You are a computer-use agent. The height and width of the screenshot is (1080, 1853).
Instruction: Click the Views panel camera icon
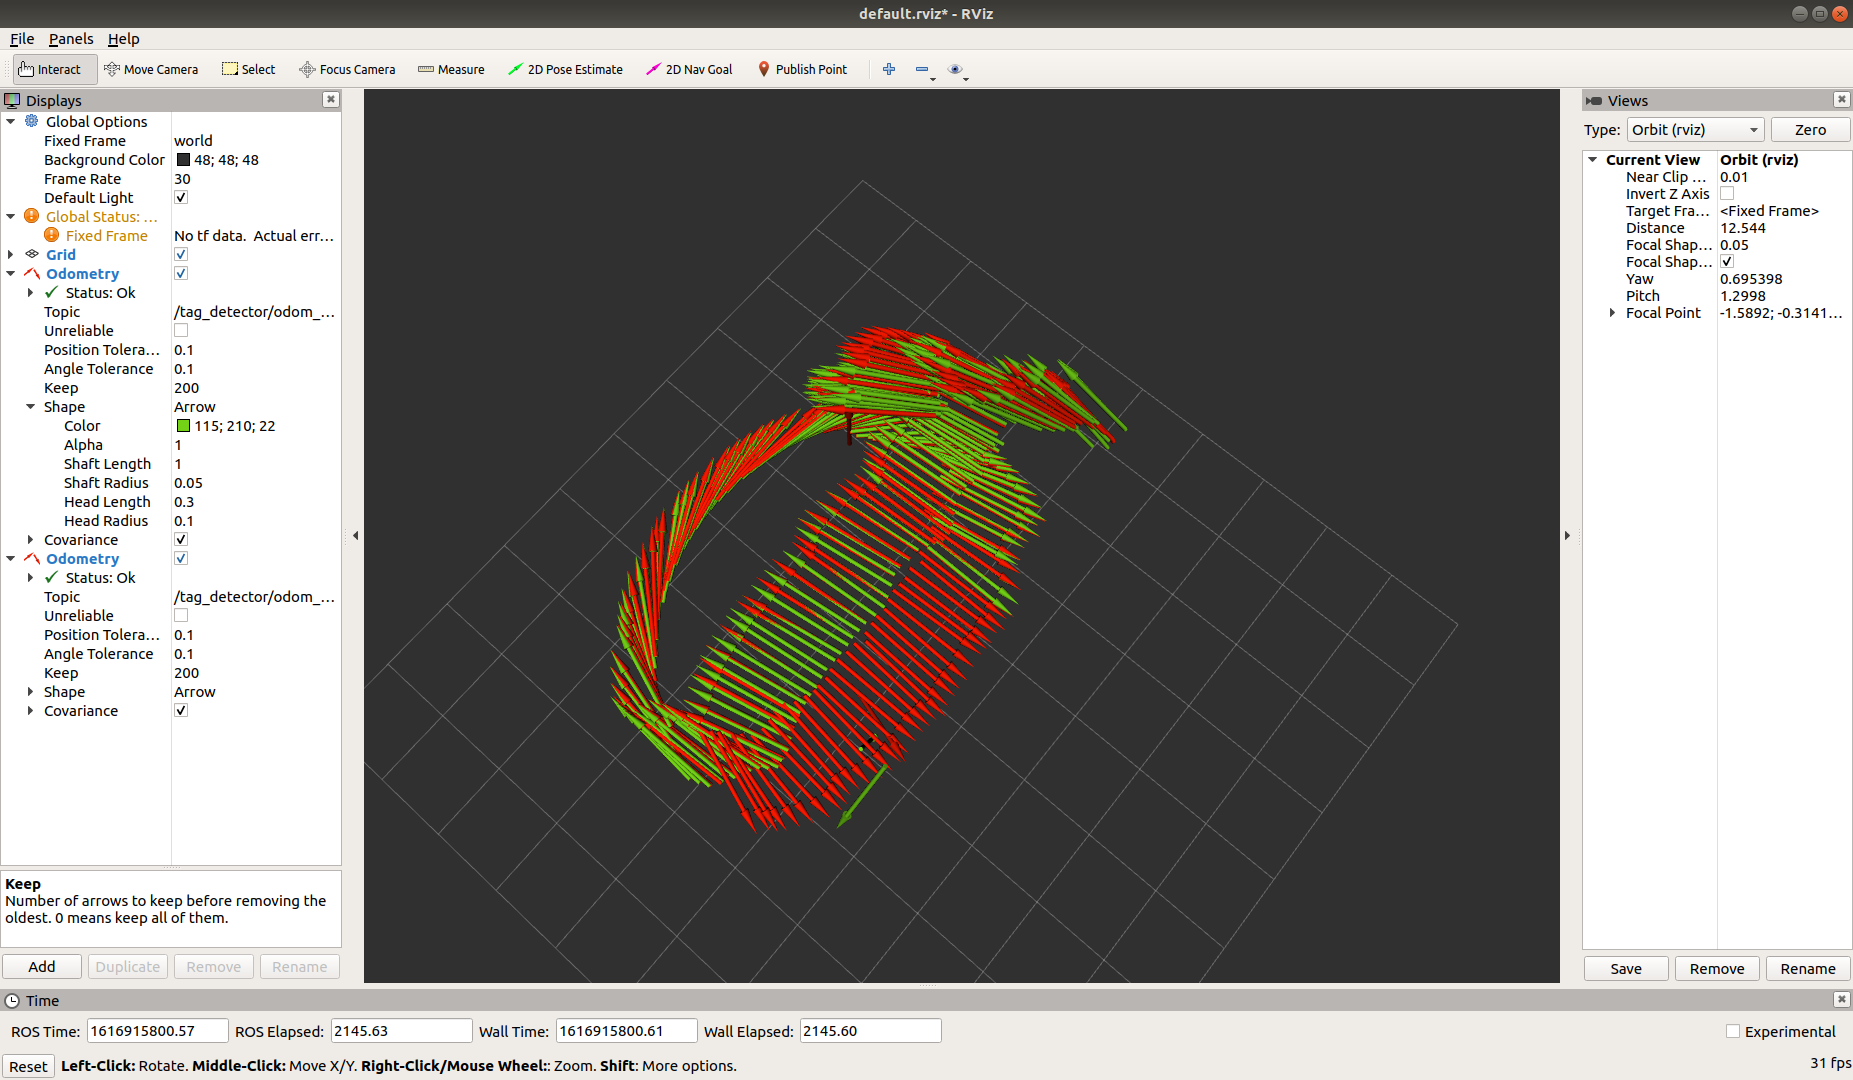(x=1594, y=100)
